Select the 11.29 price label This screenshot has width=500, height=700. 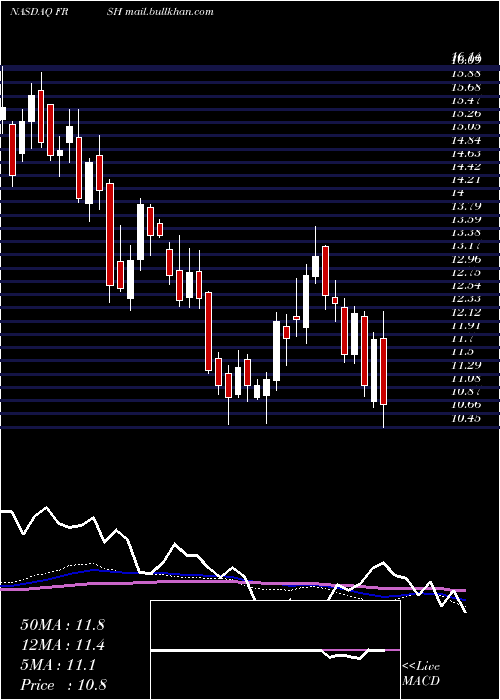pos(466,365)
